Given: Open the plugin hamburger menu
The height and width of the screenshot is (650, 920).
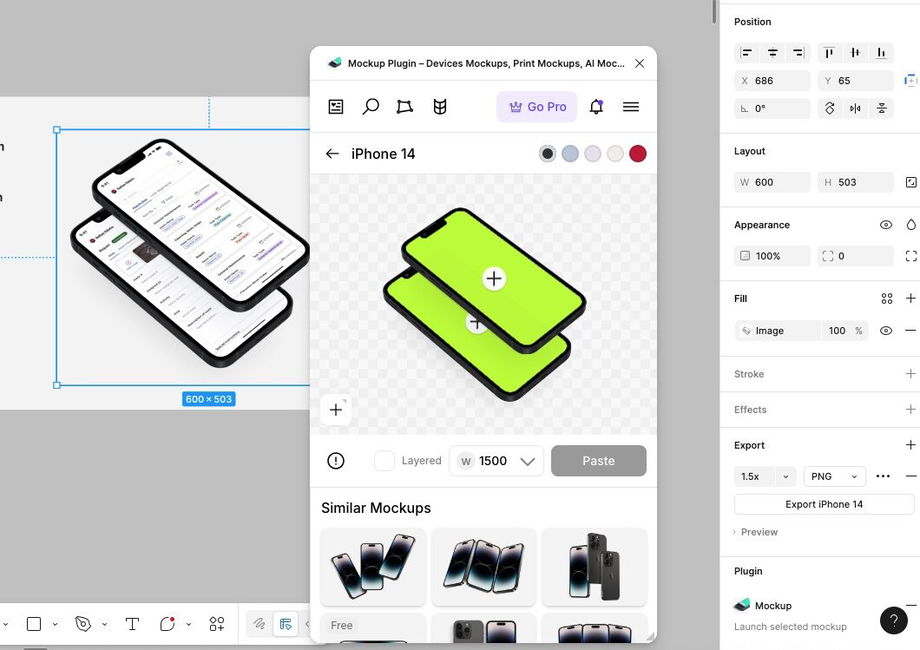Looking at the screenshot, I should [x=631, y=106].
